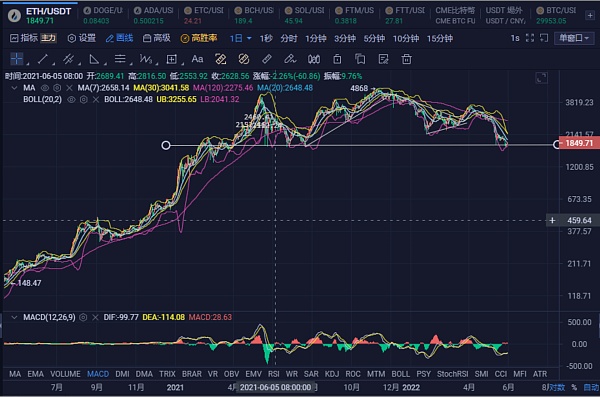Click the pencil freehand drawing icon
Viewport: 600px width, 397px height.
click(290, 59)
